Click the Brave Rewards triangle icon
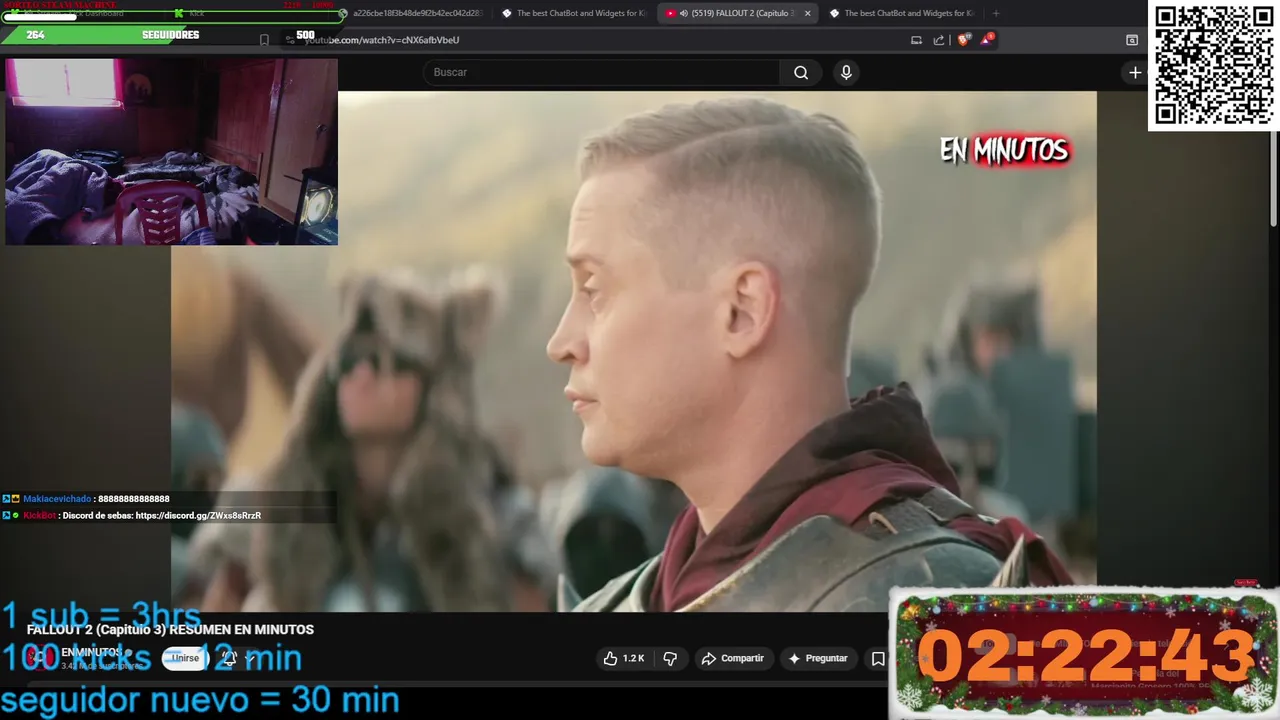Screen dimensions: 1280x720 click(987, 40)
